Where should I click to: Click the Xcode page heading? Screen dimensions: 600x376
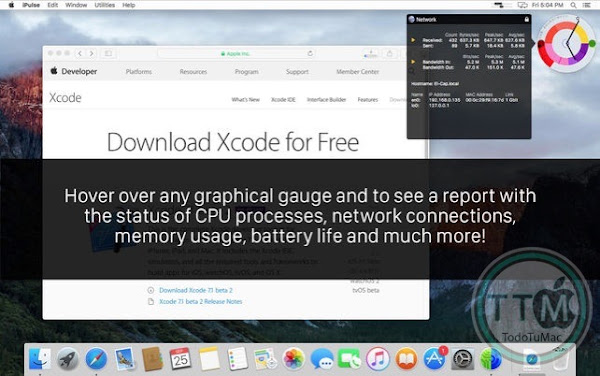(65, 98)
